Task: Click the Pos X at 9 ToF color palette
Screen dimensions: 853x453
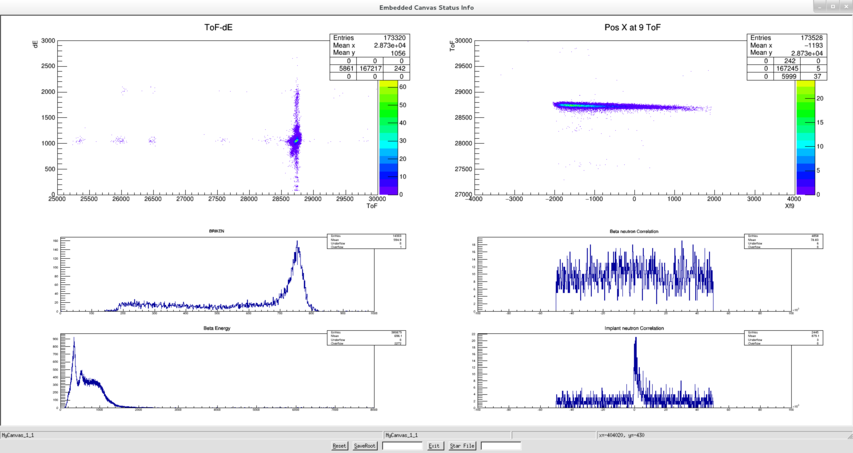Action: point(805,138)
